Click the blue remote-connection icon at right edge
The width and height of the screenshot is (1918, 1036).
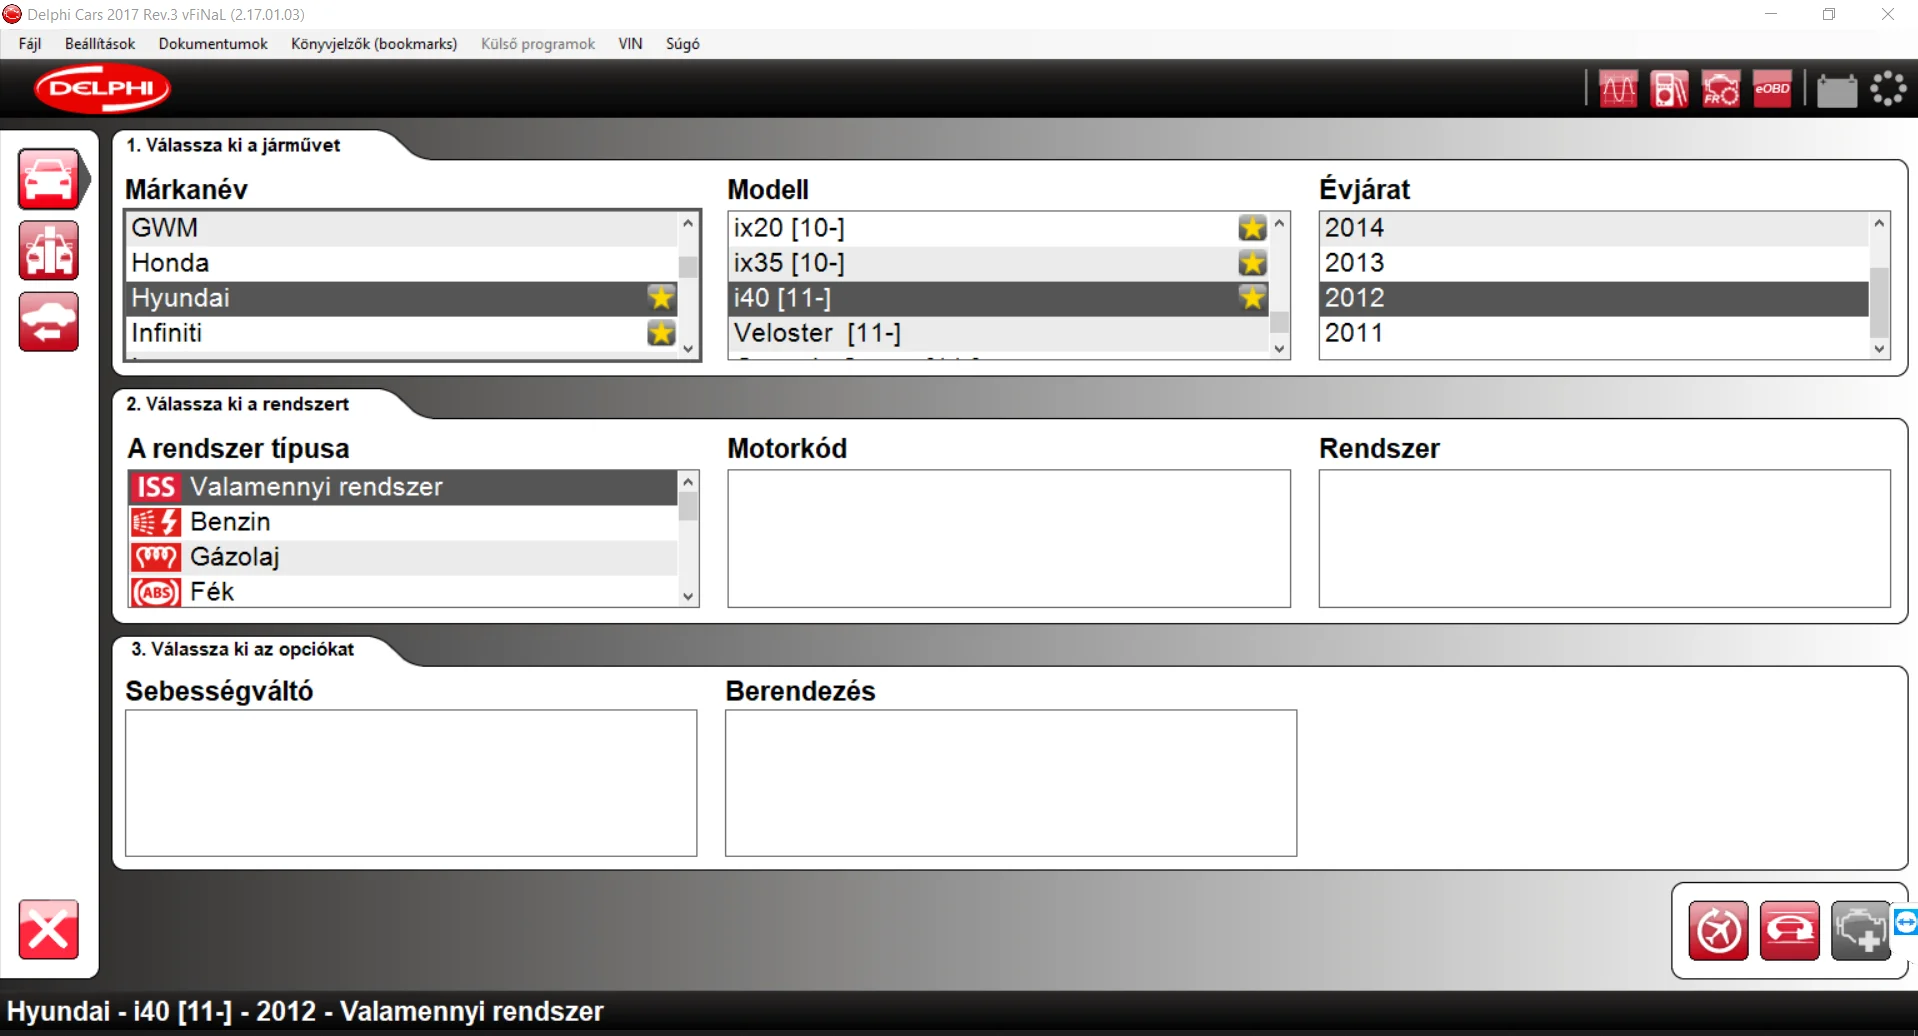pos(1906,921)
